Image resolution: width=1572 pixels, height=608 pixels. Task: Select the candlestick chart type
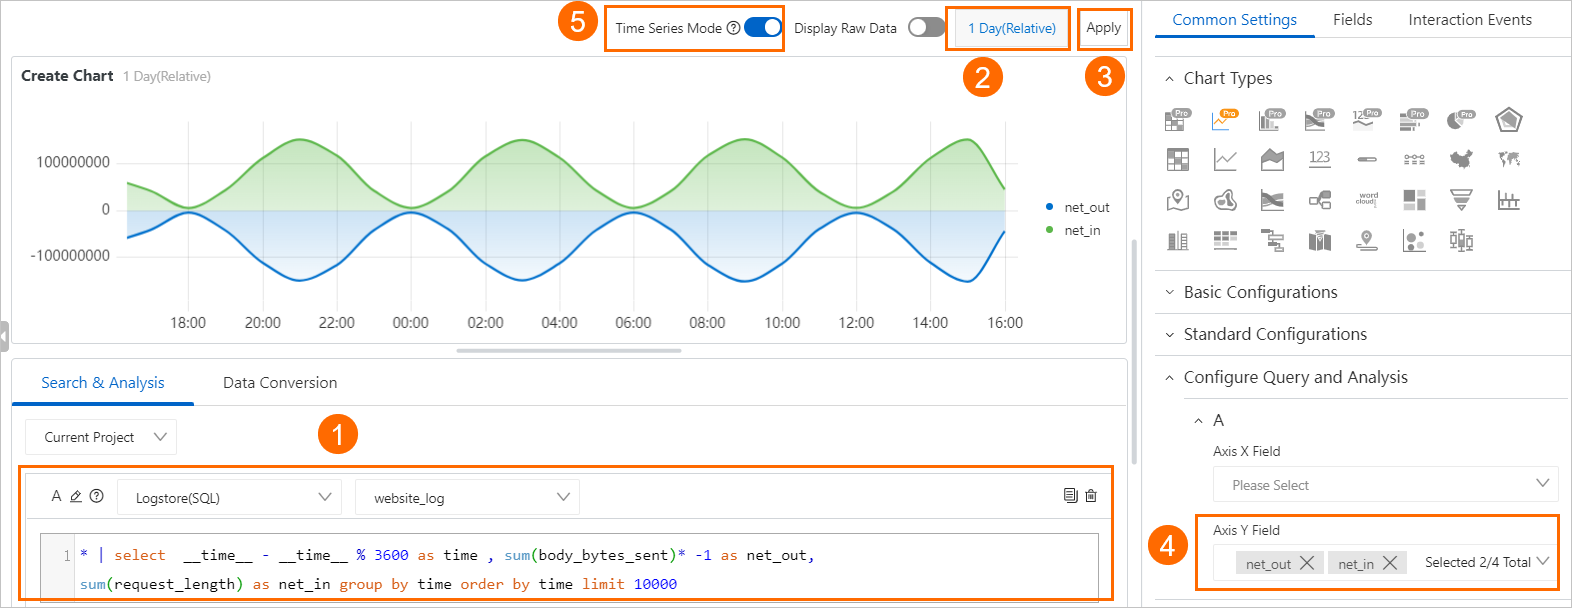1461,240
